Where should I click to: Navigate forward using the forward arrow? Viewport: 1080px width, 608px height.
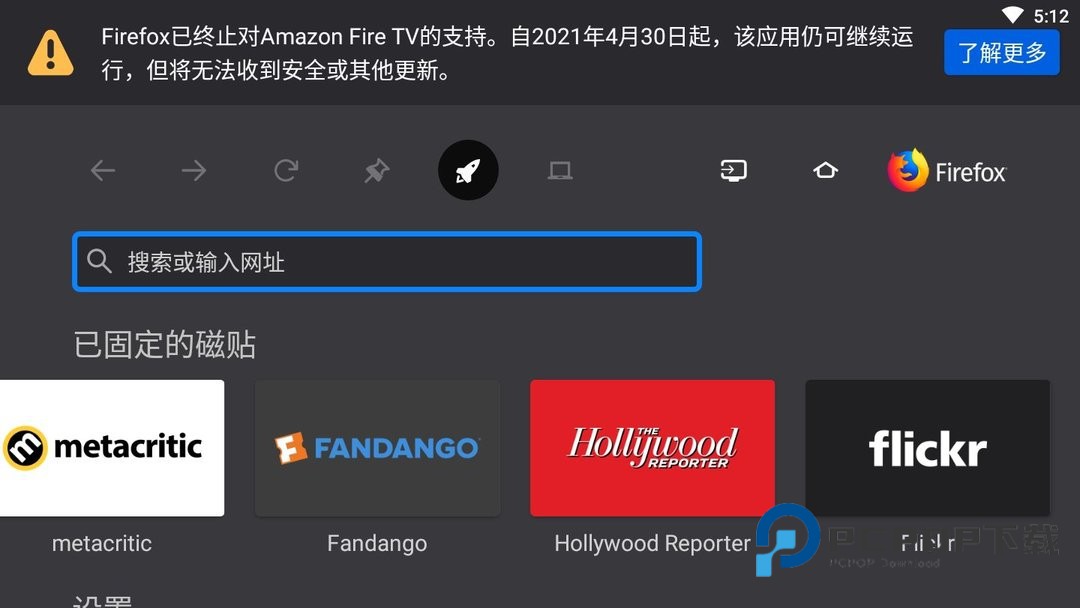[193, 170]
